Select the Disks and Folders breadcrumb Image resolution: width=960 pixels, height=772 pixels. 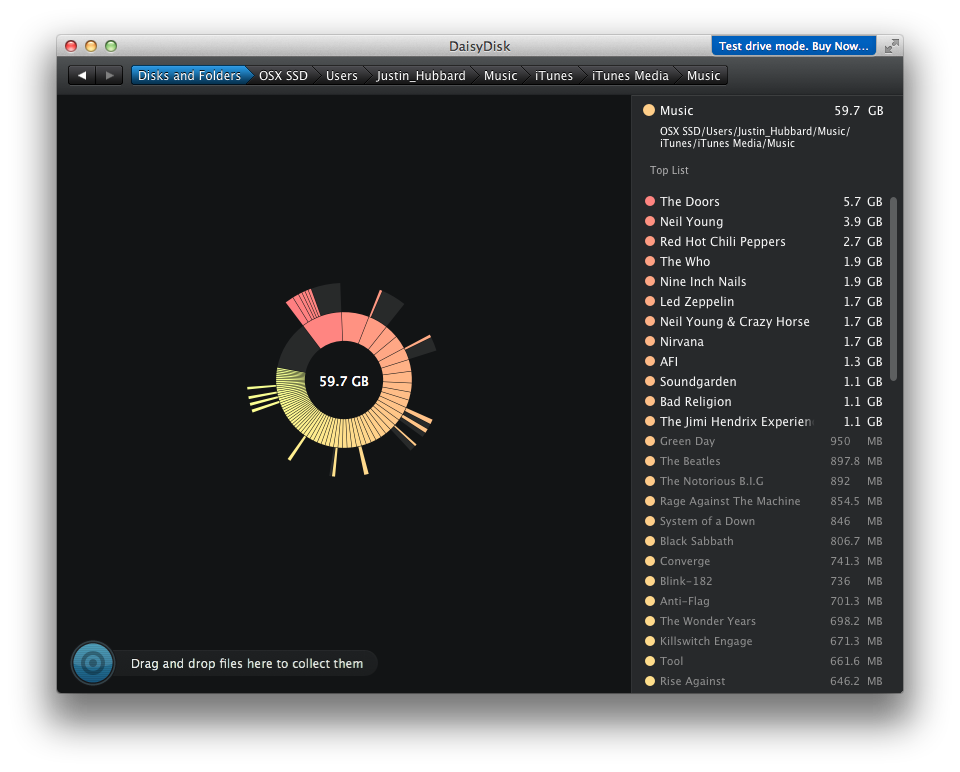pos(189,75)
